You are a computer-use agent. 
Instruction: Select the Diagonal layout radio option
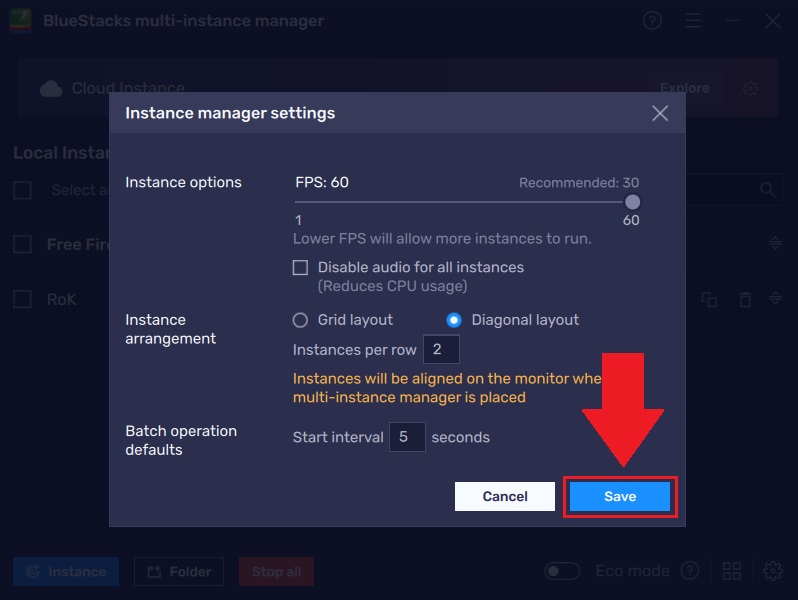453,320
